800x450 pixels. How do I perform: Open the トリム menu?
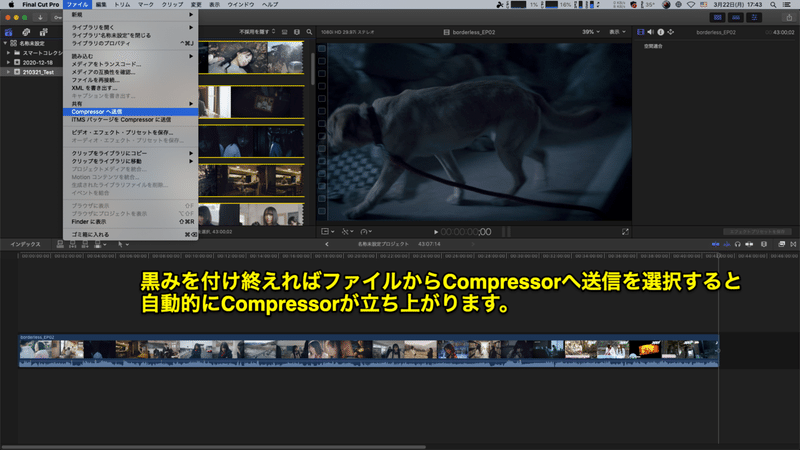(x=122, y=5)
